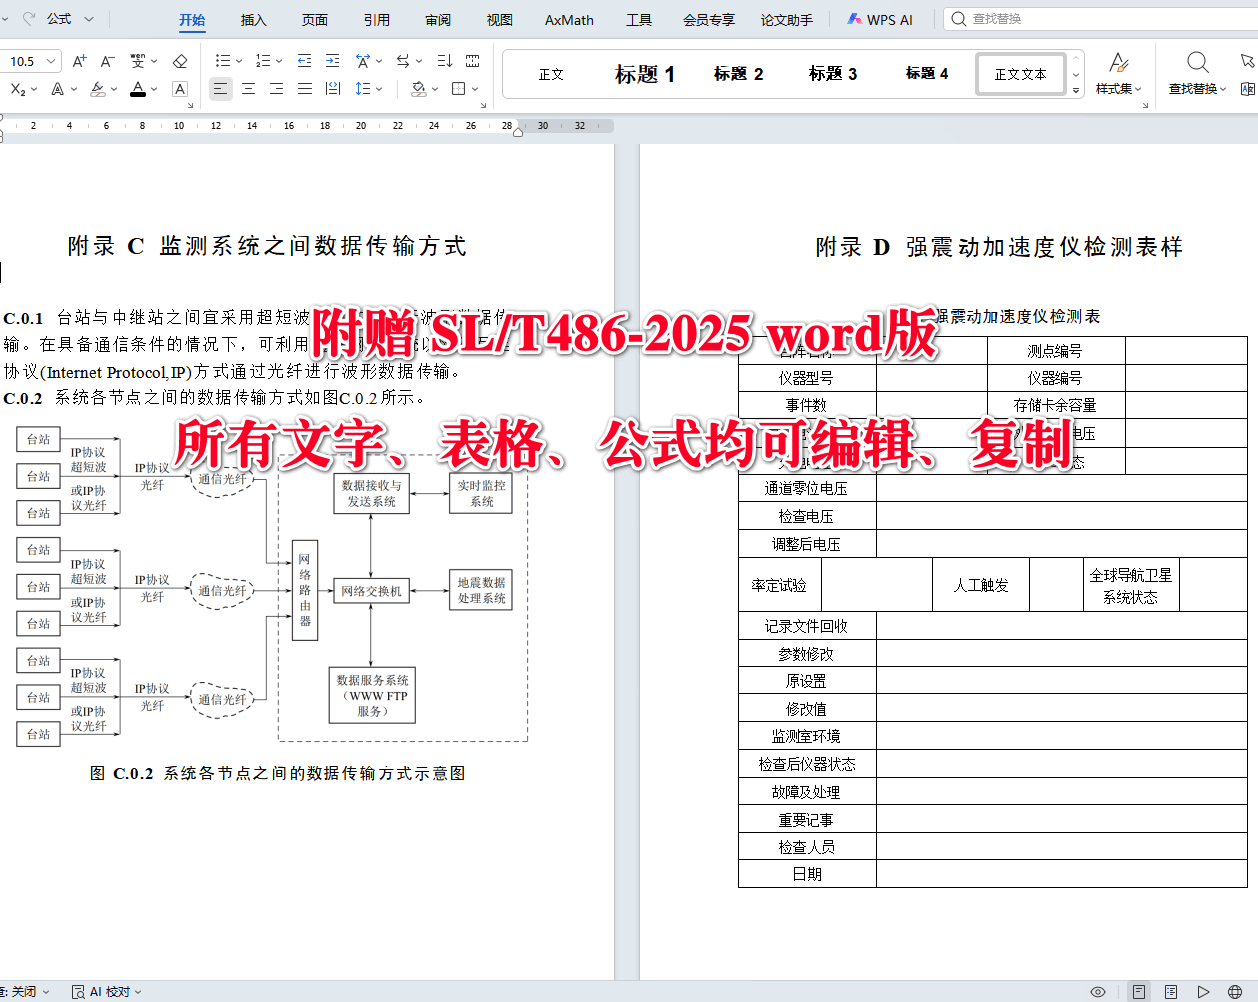Open the 引用 tab
1258x1002 pixels.
[x=377, y=20]
